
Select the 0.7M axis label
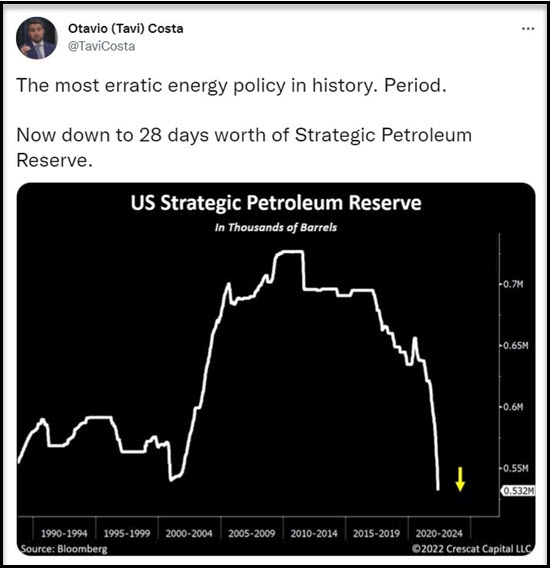point(513,284)
